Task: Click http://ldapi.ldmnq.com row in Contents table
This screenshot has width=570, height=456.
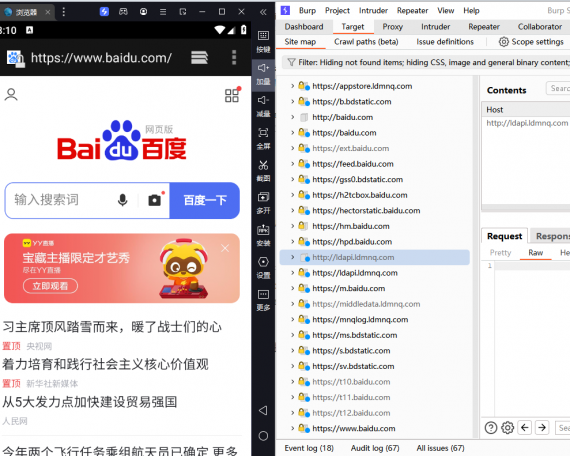Action: (x=527, y=123)
